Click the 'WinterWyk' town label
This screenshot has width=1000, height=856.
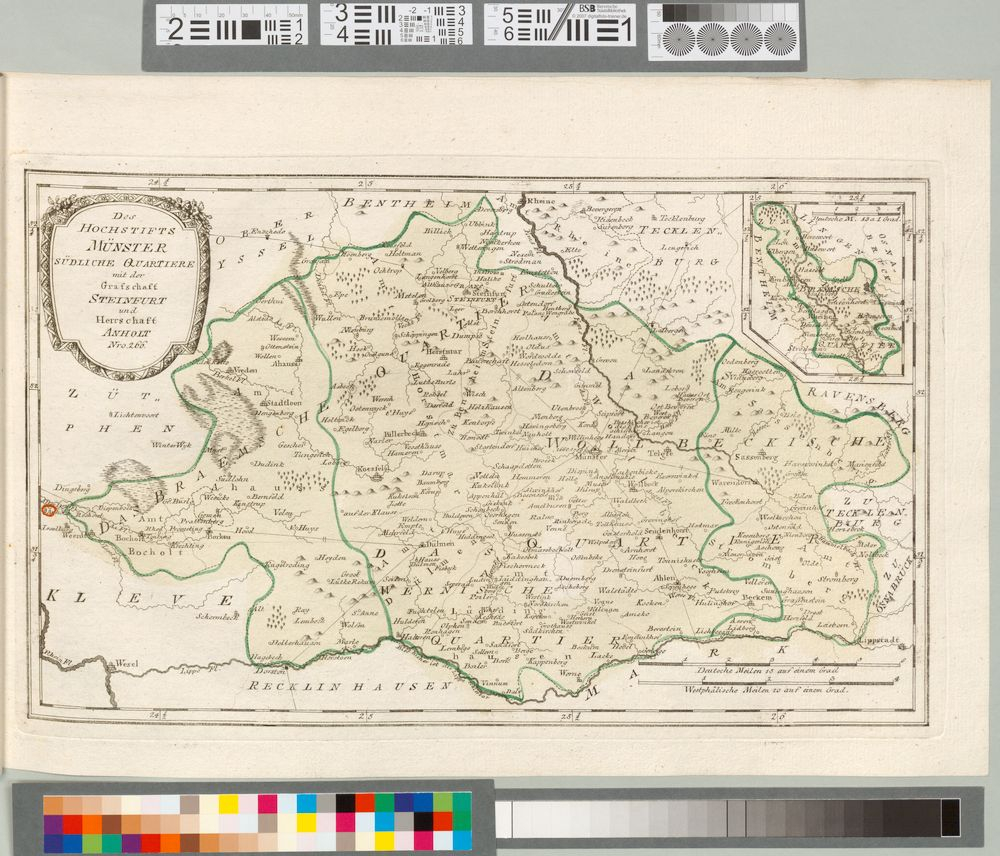pos(172,443)
